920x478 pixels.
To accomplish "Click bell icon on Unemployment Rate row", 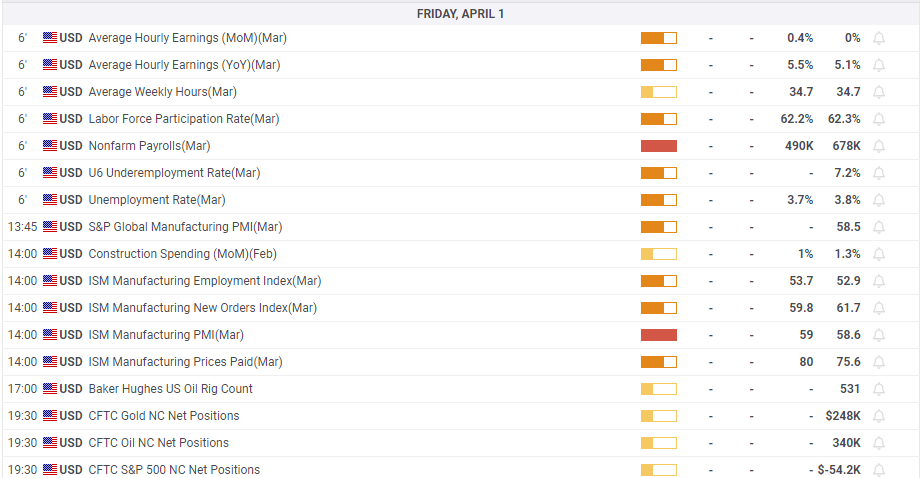I will coord(879,200).
